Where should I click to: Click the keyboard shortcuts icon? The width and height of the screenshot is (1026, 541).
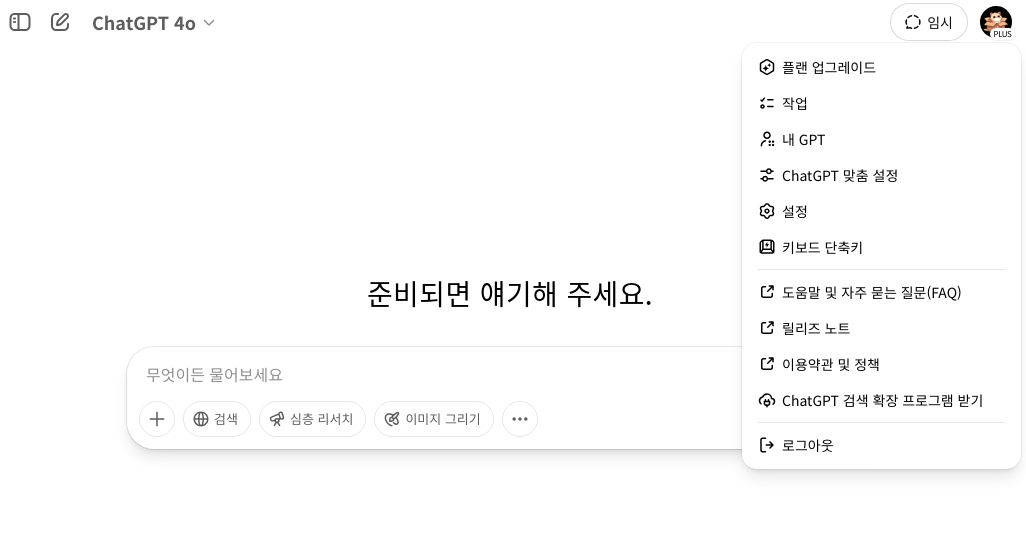[766, 247]
